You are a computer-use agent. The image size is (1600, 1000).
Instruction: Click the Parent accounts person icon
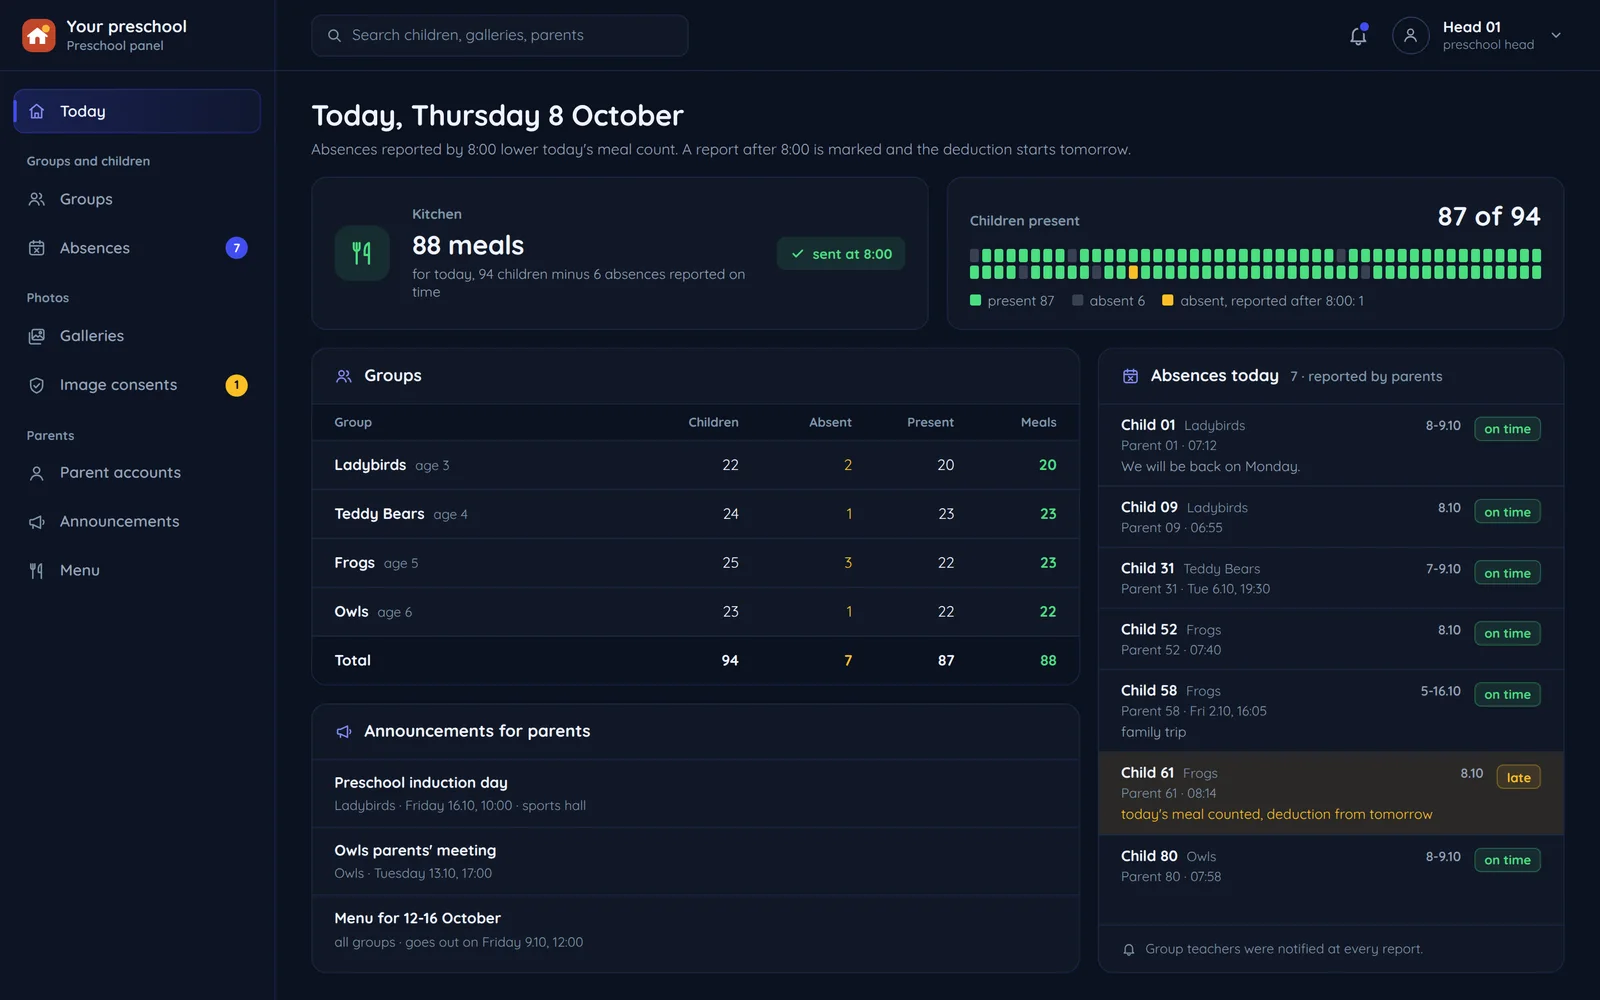[x=37, y=473]
